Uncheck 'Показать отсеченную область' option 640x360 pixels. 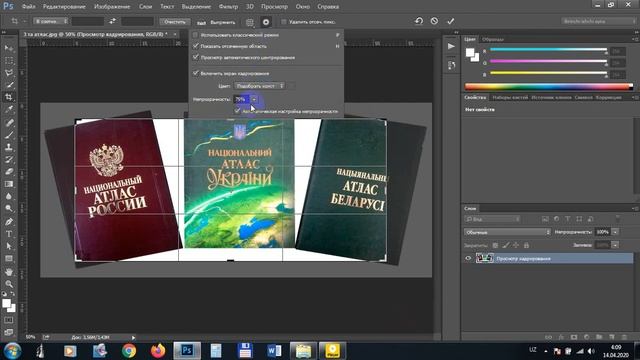pos(195,46)
